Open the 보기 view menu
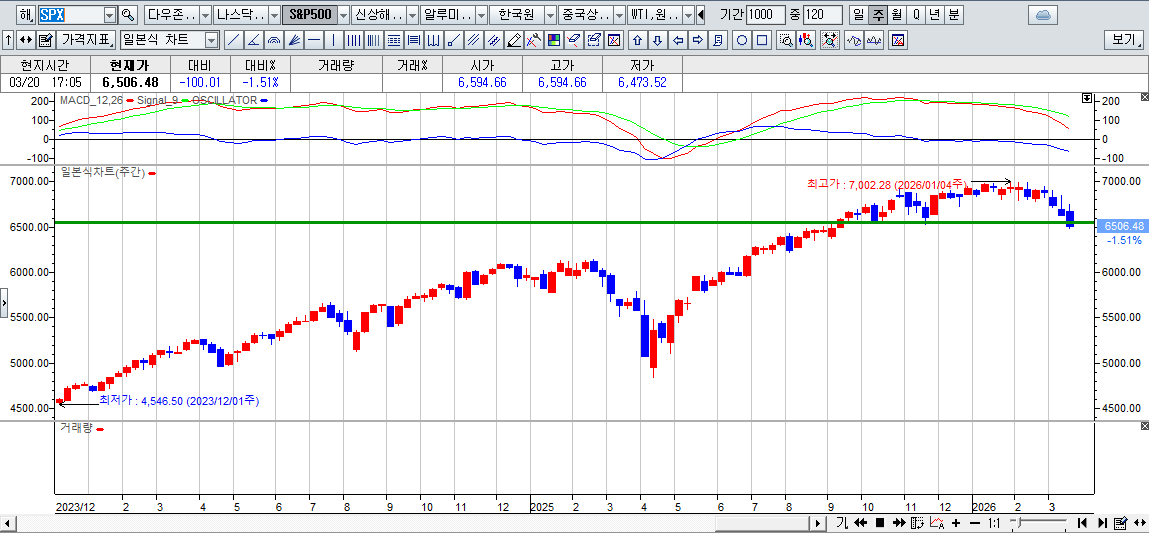Image resolution: width=1149 pixels, height=533 pixels. [x=1123, y=40]
